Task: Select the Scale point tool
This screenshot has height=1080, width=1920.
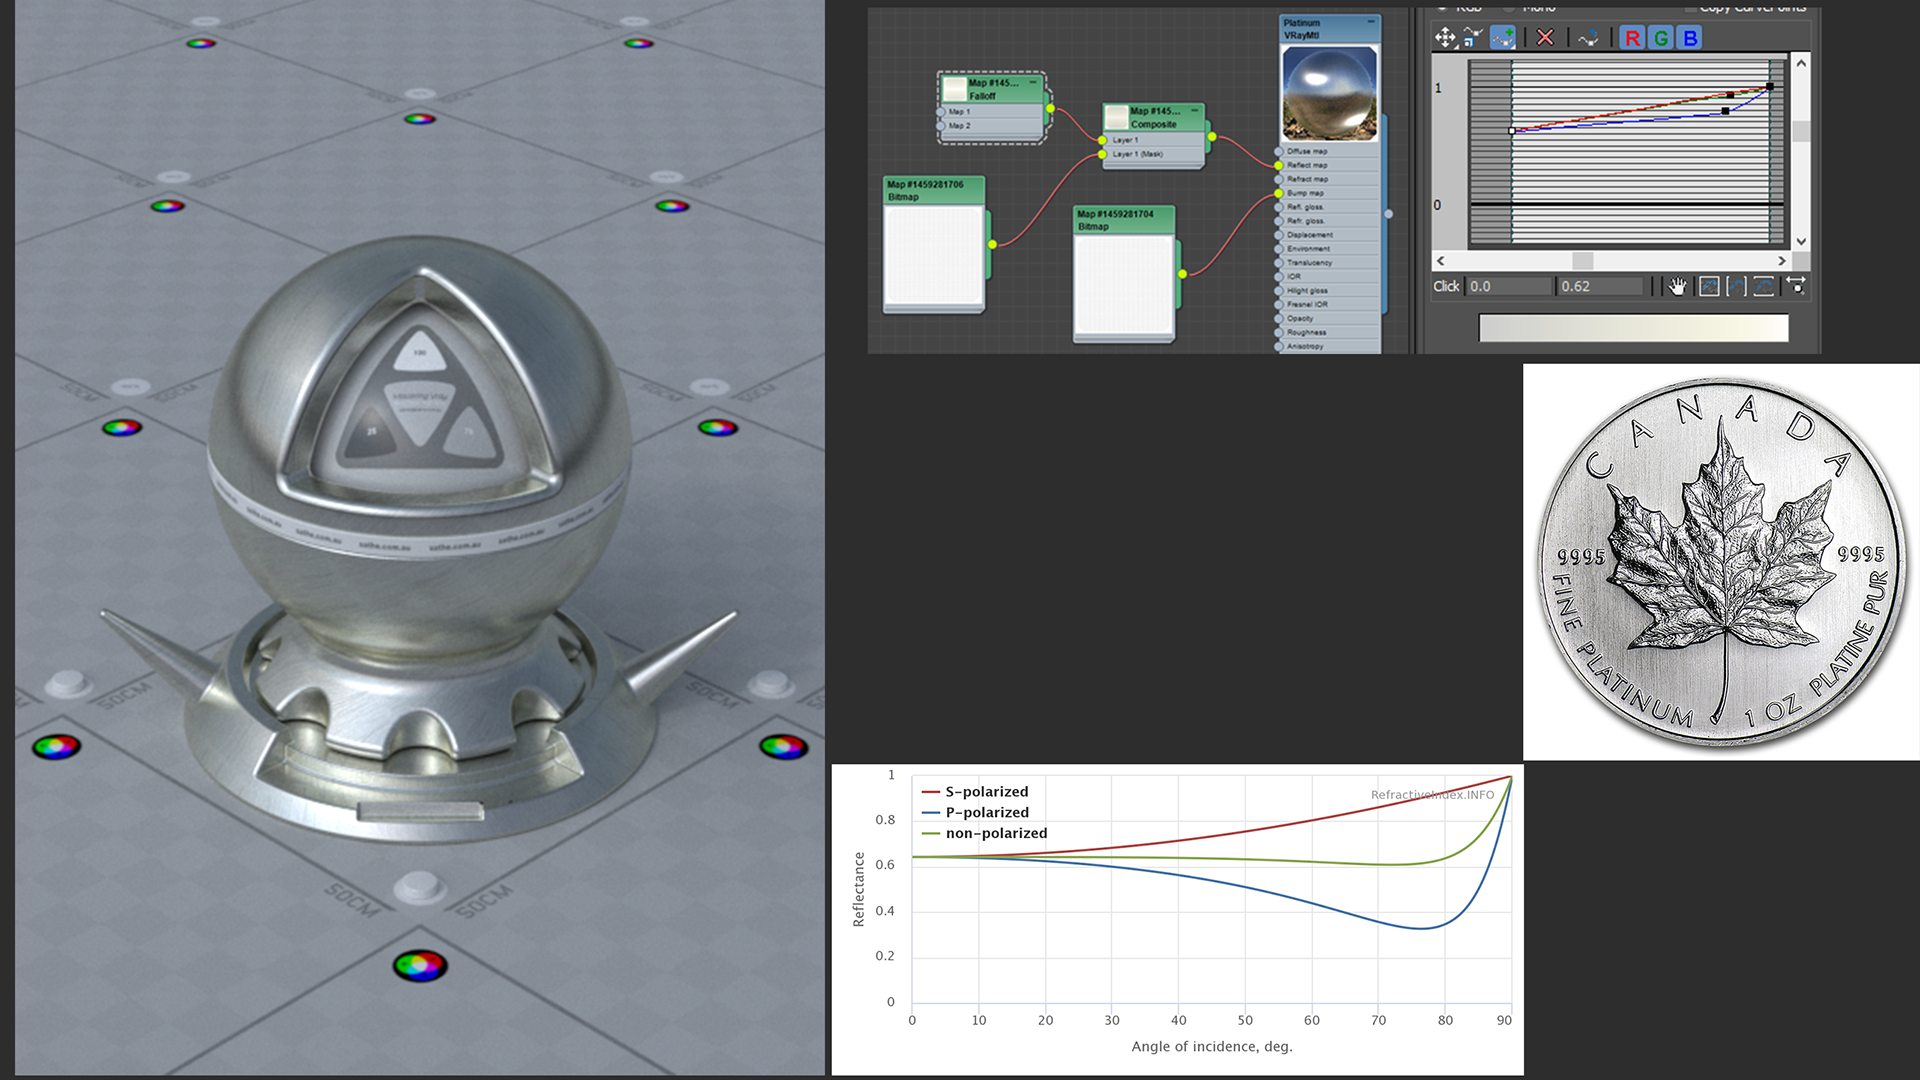Action: pyautogui.click(x=1473, y=38)
